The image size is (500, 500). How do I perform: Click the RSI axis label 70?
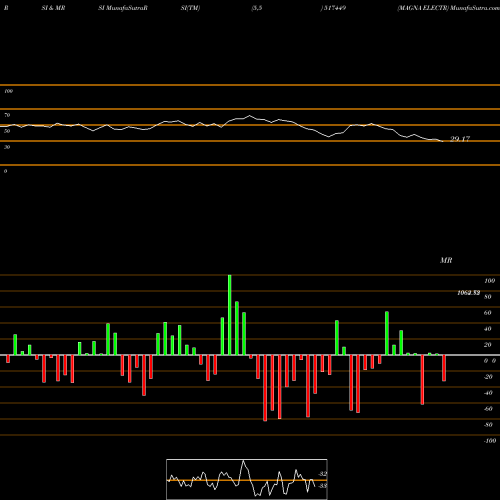pos(7,115)
